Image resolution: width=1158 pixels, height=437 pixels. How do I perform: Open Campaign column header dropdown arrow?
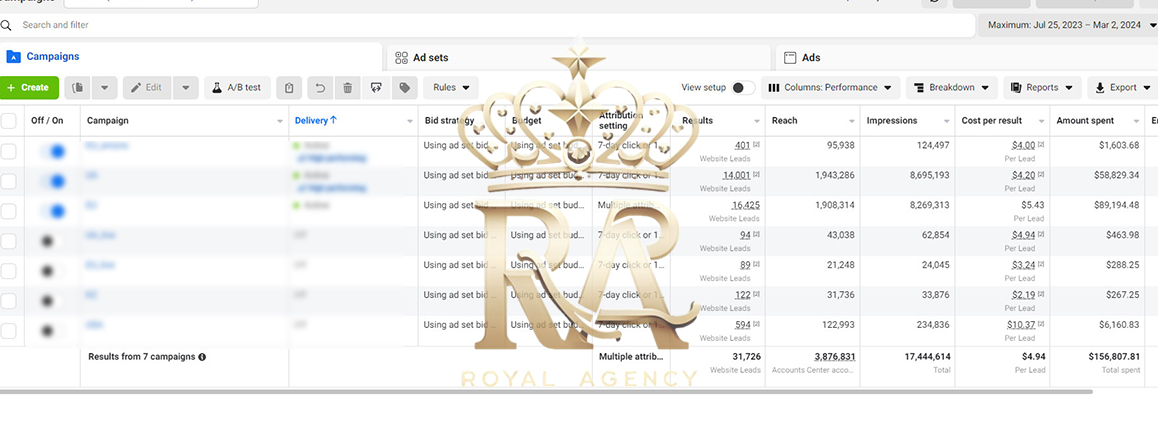point(280,121)
